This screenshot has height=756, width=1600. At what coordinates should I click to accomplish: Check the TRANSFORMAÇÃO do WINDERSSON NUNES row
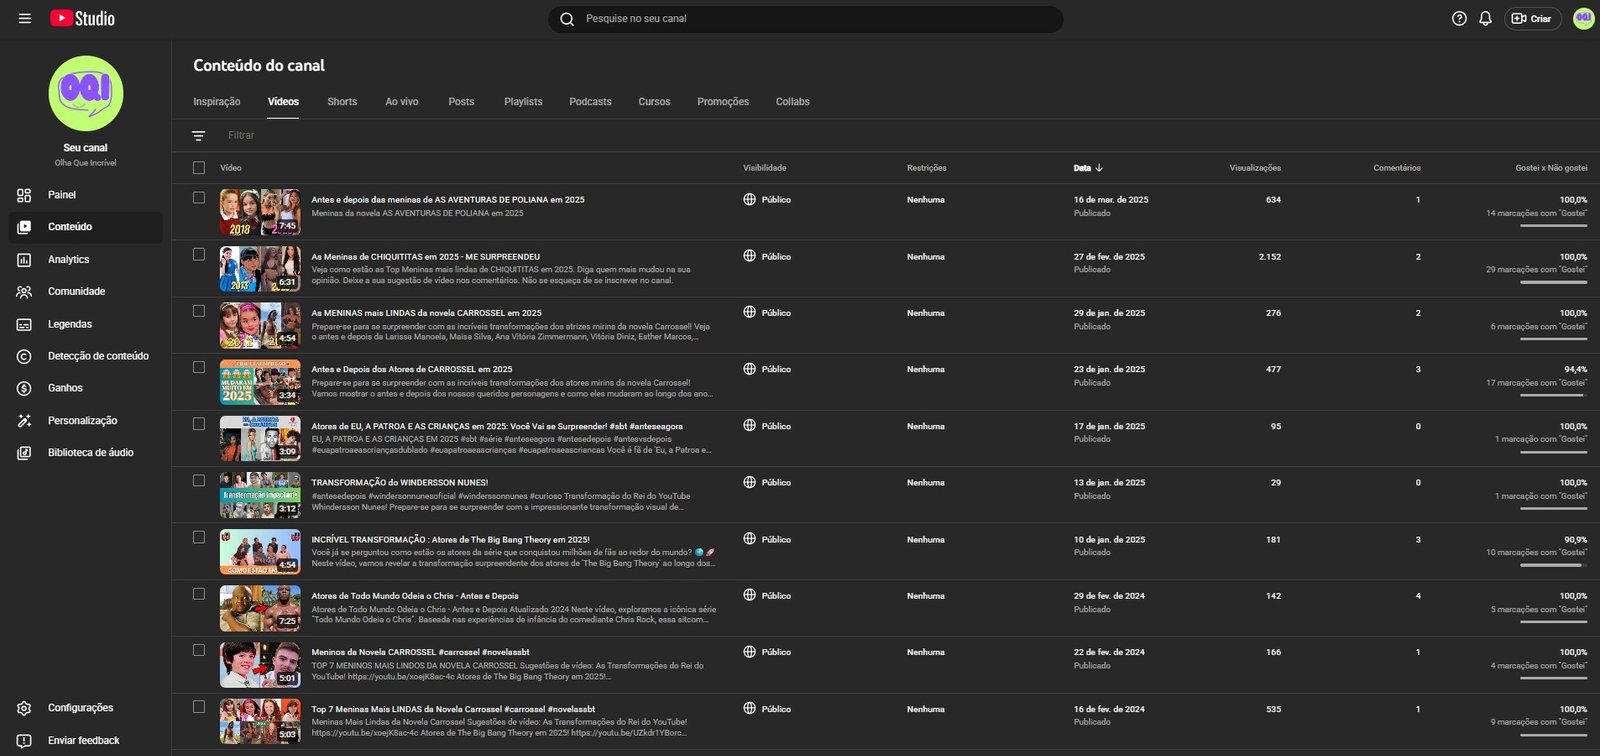point(199,481)
